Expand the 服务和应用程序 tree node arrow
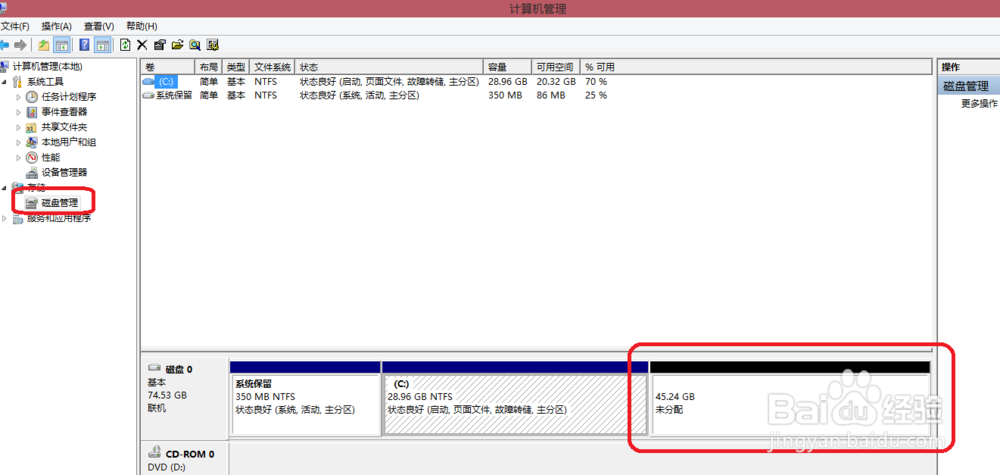This screenshot has width=1000, height=475. (x=4, y=219)
